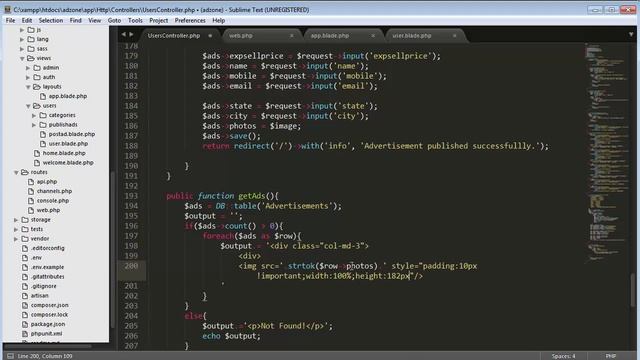Change indentation via Spaces: 4

tap(563, 356)
